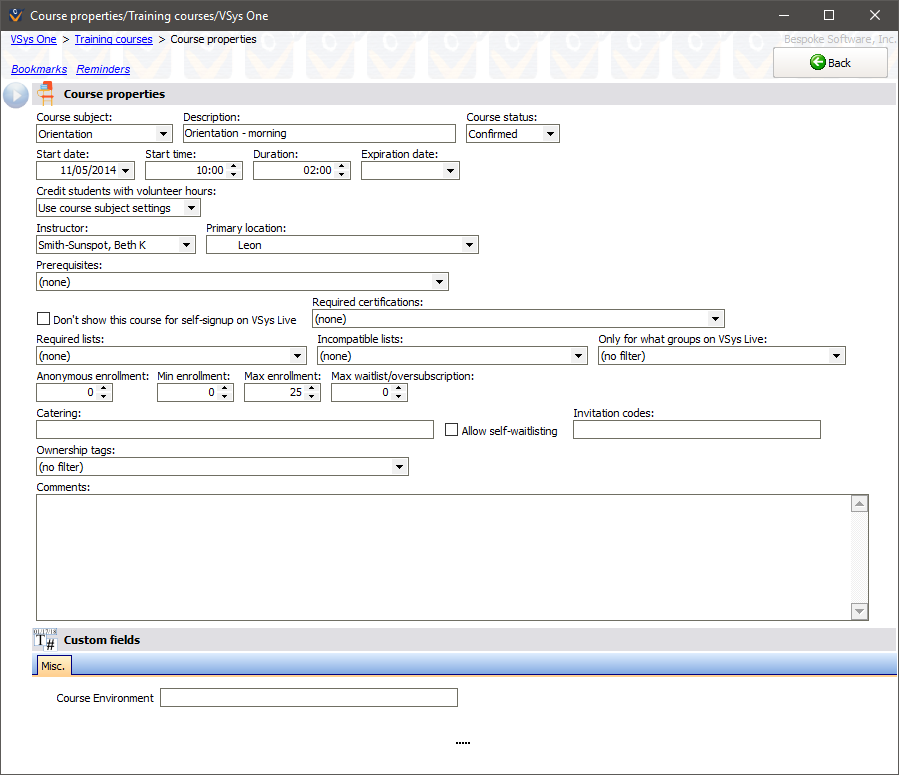
Task: Increase Max enrollment with up arrow
Action: [315, 388]
